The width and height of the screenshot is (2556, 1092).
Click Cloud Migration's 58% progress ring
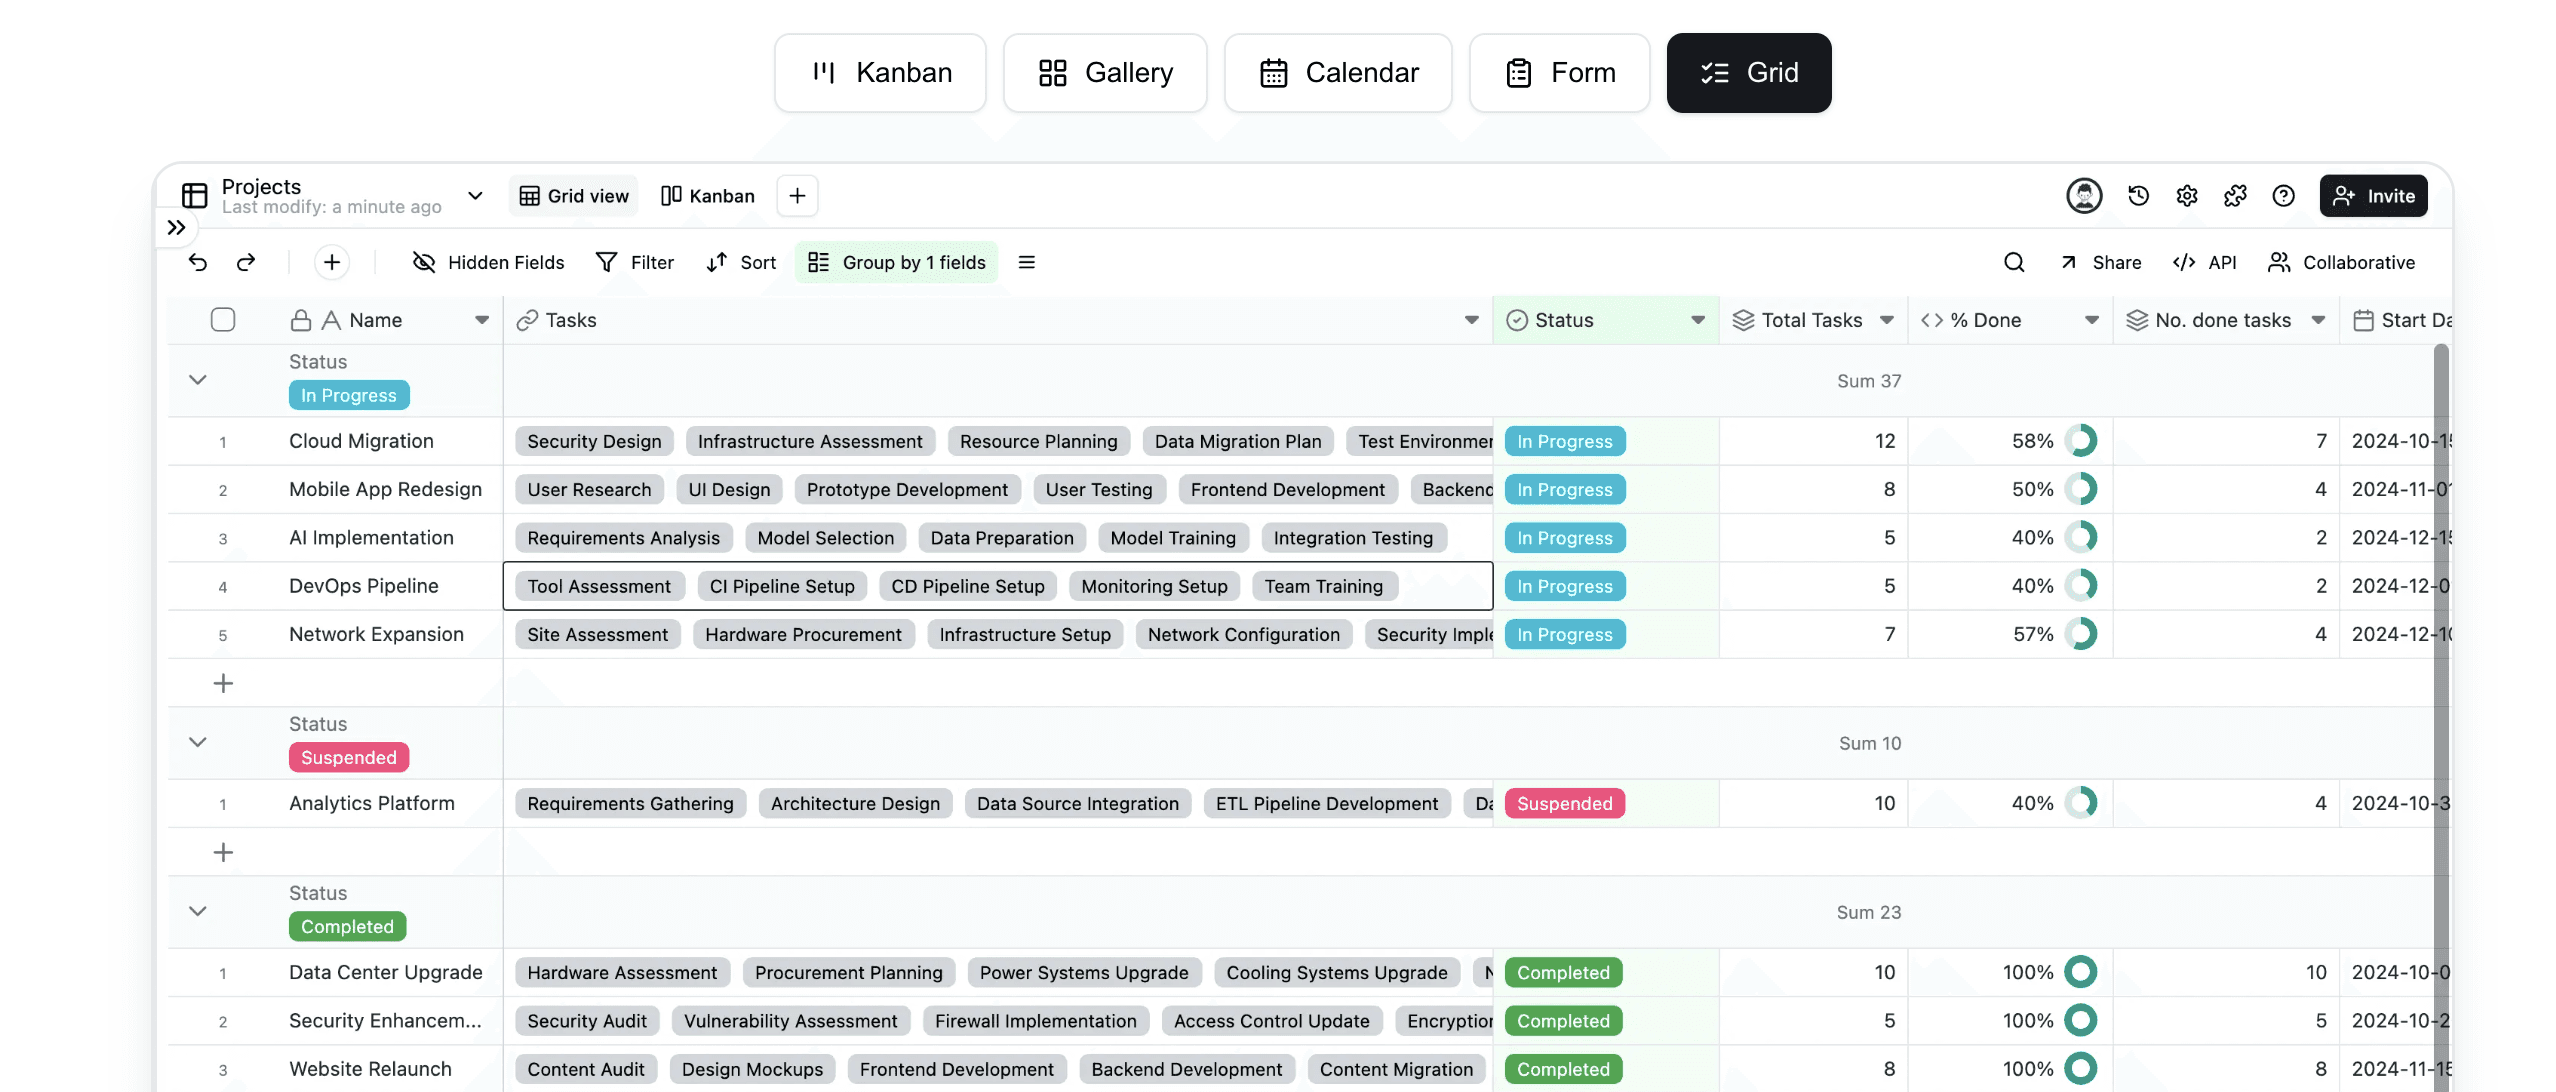2081,441
